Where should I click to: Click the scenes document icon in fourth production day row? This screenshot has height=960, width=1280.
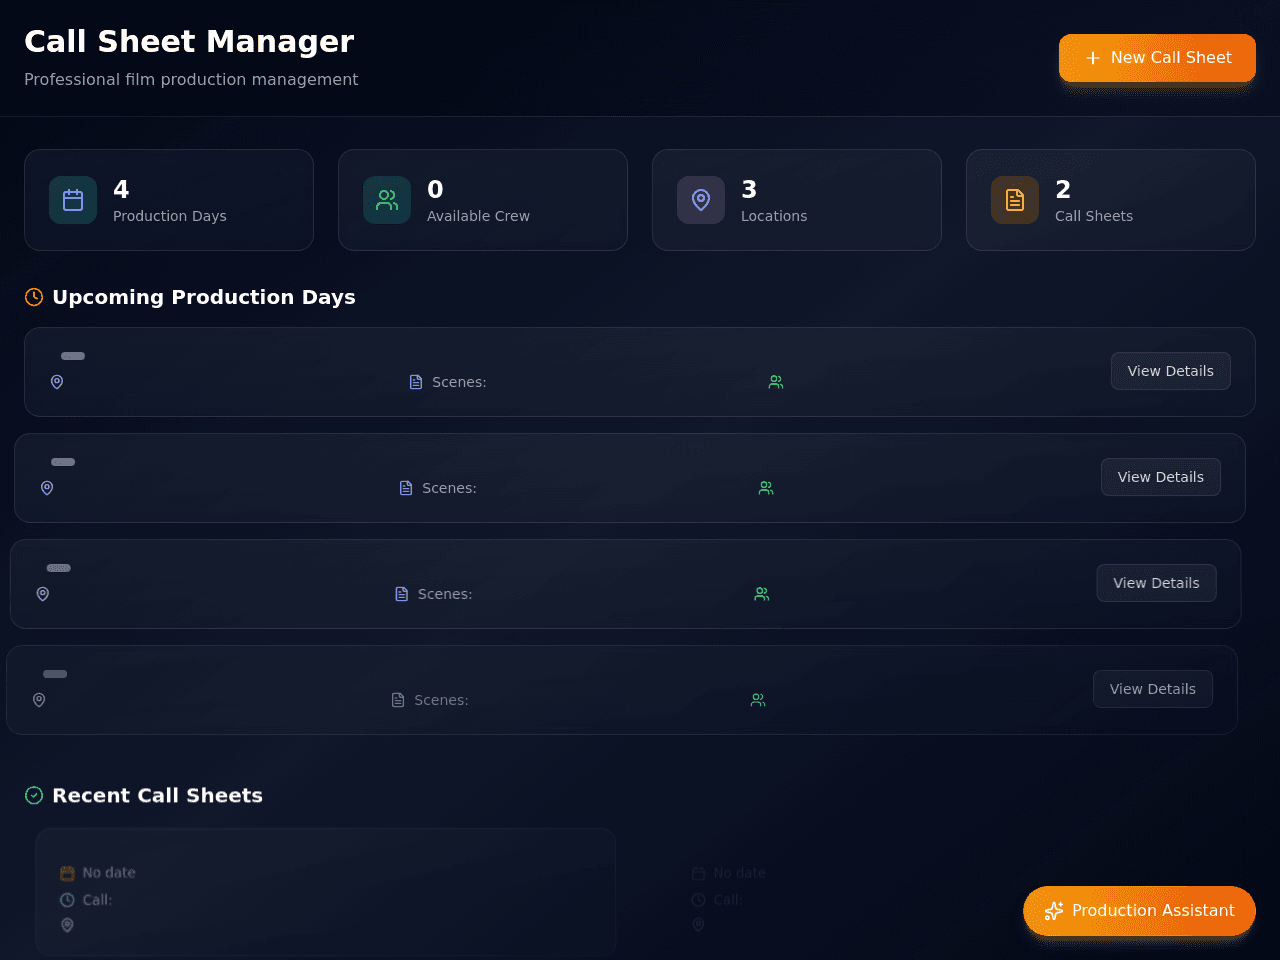point(398,700)
